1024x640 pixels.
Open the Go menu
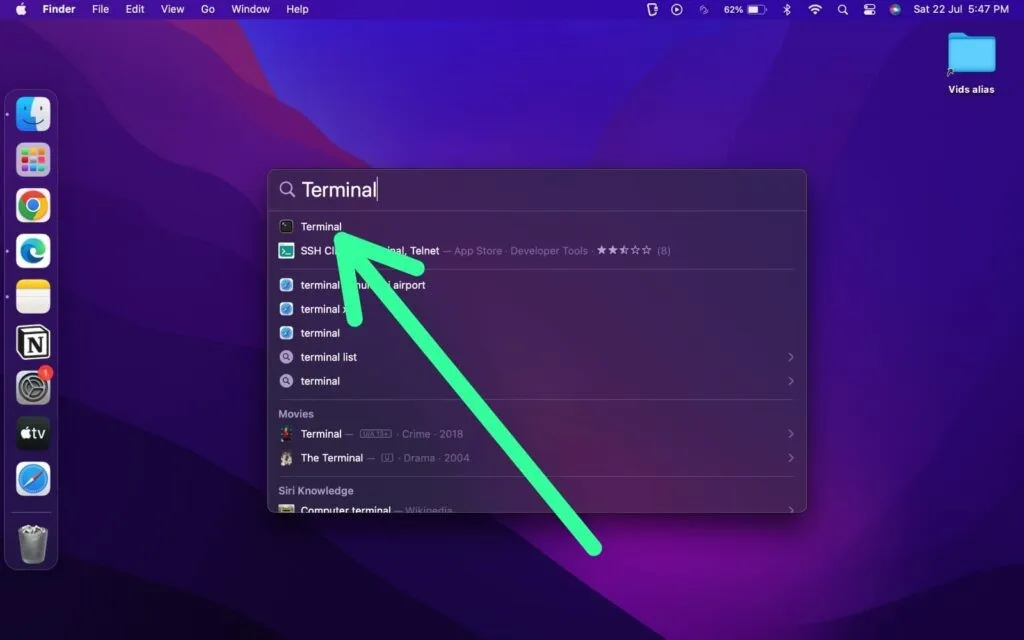208,9
